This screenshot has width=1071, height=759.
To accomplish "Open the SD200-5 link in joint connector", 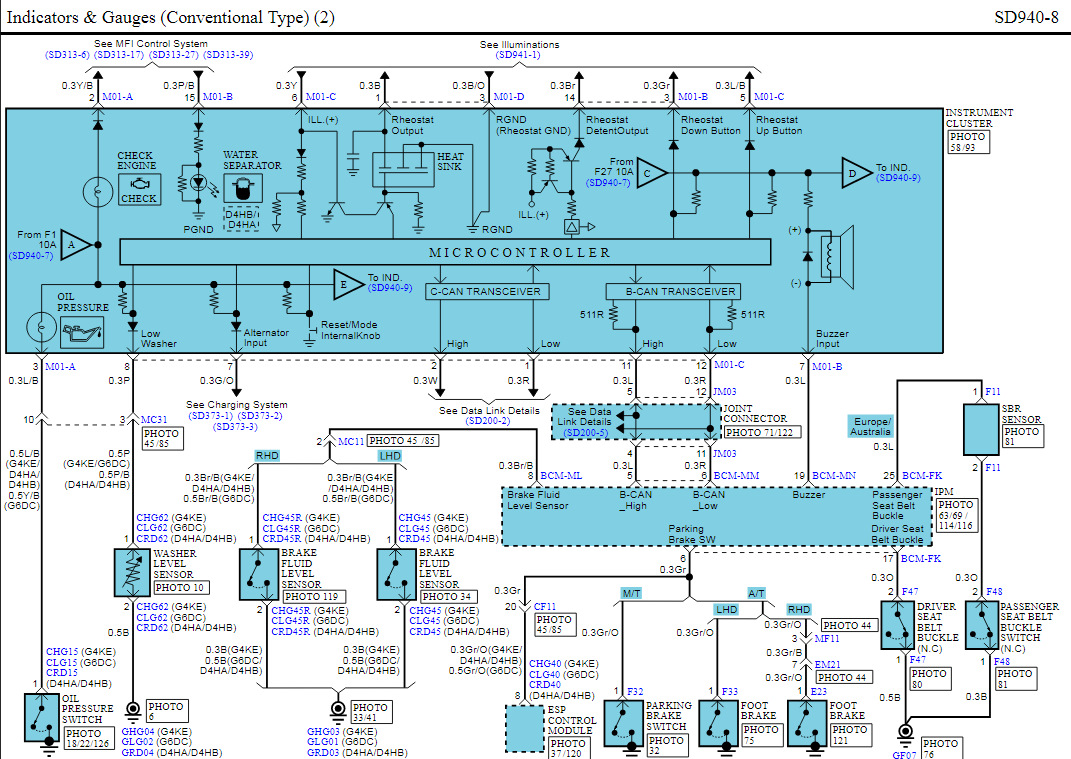I will 586,432.
